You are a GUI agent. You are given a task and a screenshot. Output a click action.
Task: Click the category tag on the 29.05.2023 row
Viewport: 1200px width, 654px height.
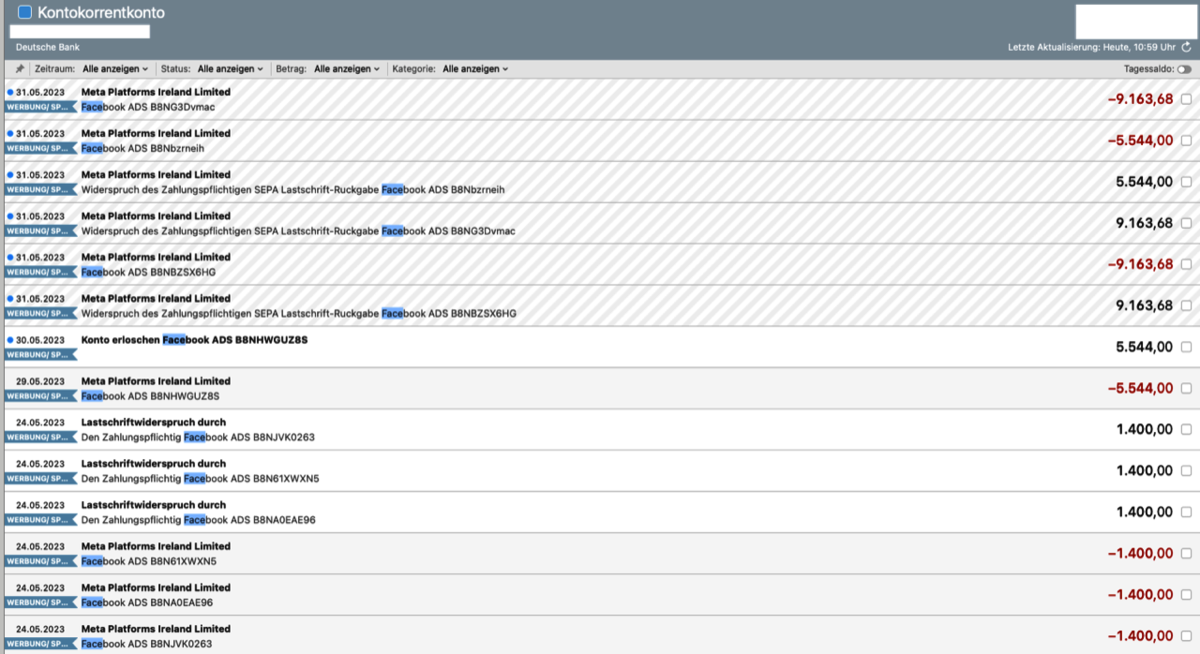click(40, 396)
